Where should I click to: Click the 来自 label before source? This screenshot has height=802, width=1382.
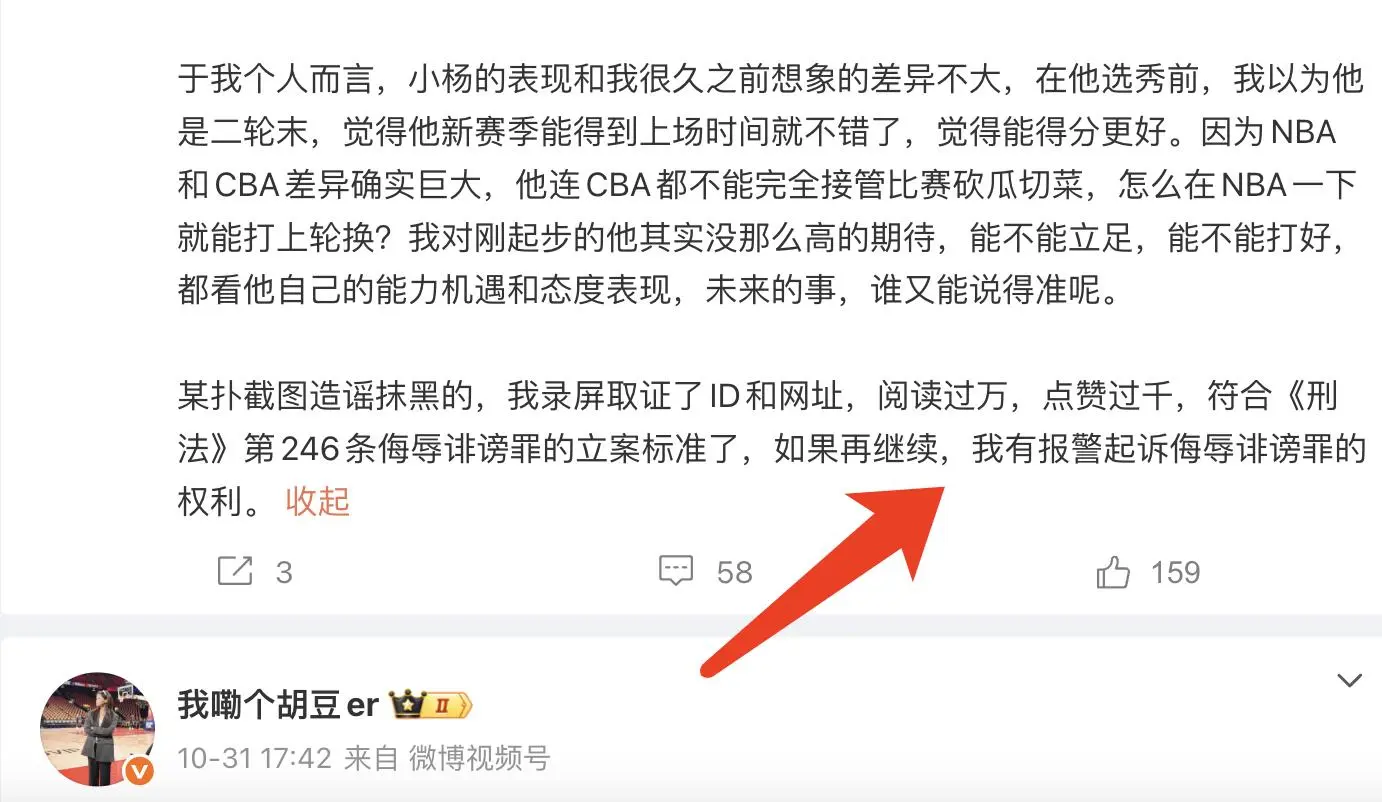click(371, 758)
